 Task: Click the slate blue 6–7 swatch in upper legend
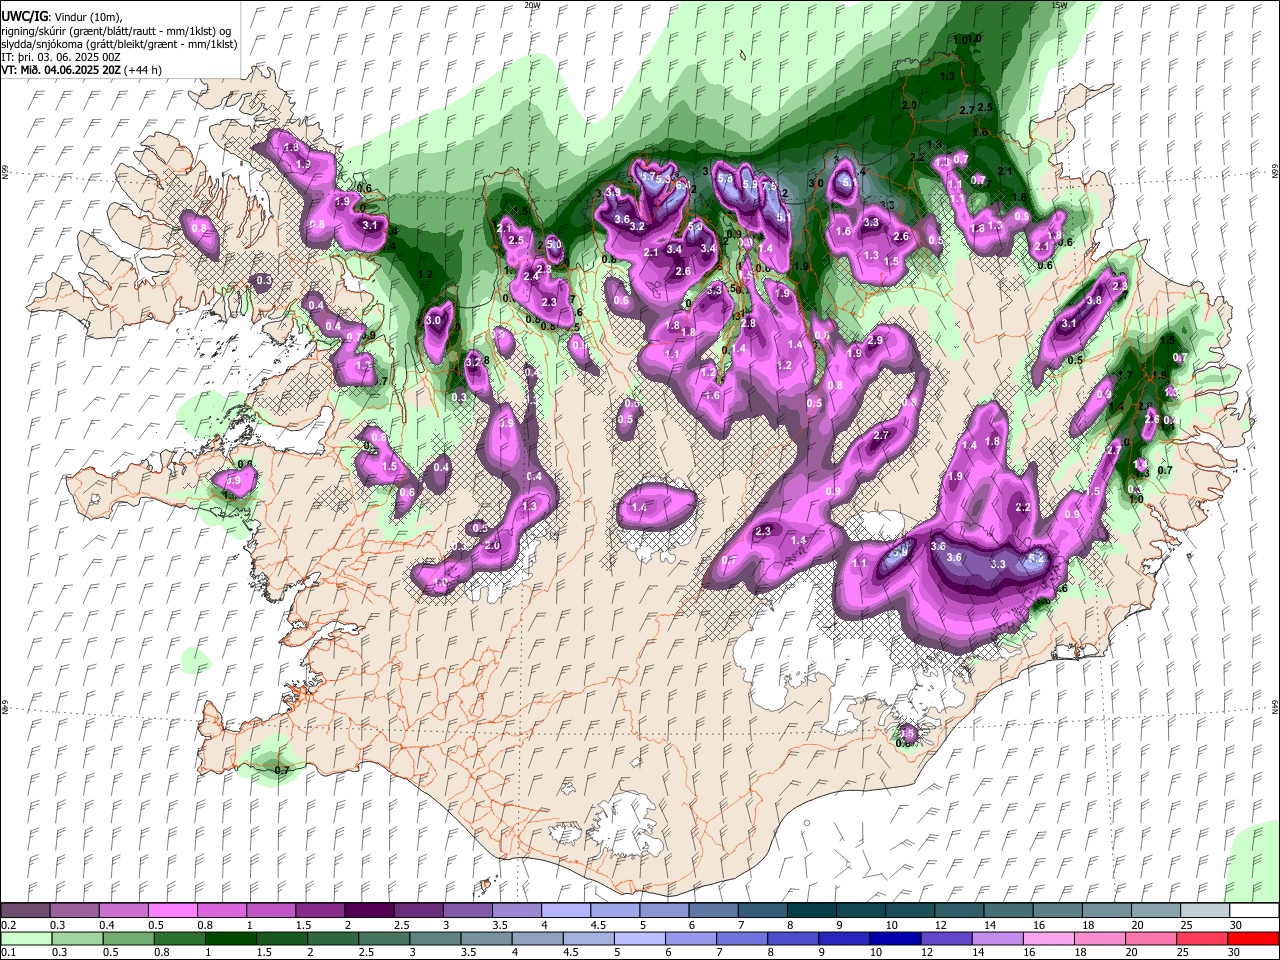coord(712,911)
